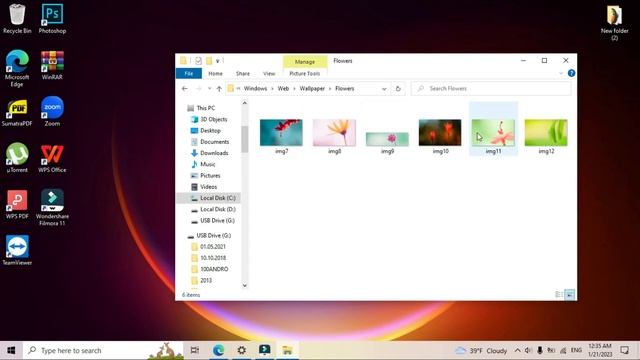Switch to details view layout

point(559,295)
